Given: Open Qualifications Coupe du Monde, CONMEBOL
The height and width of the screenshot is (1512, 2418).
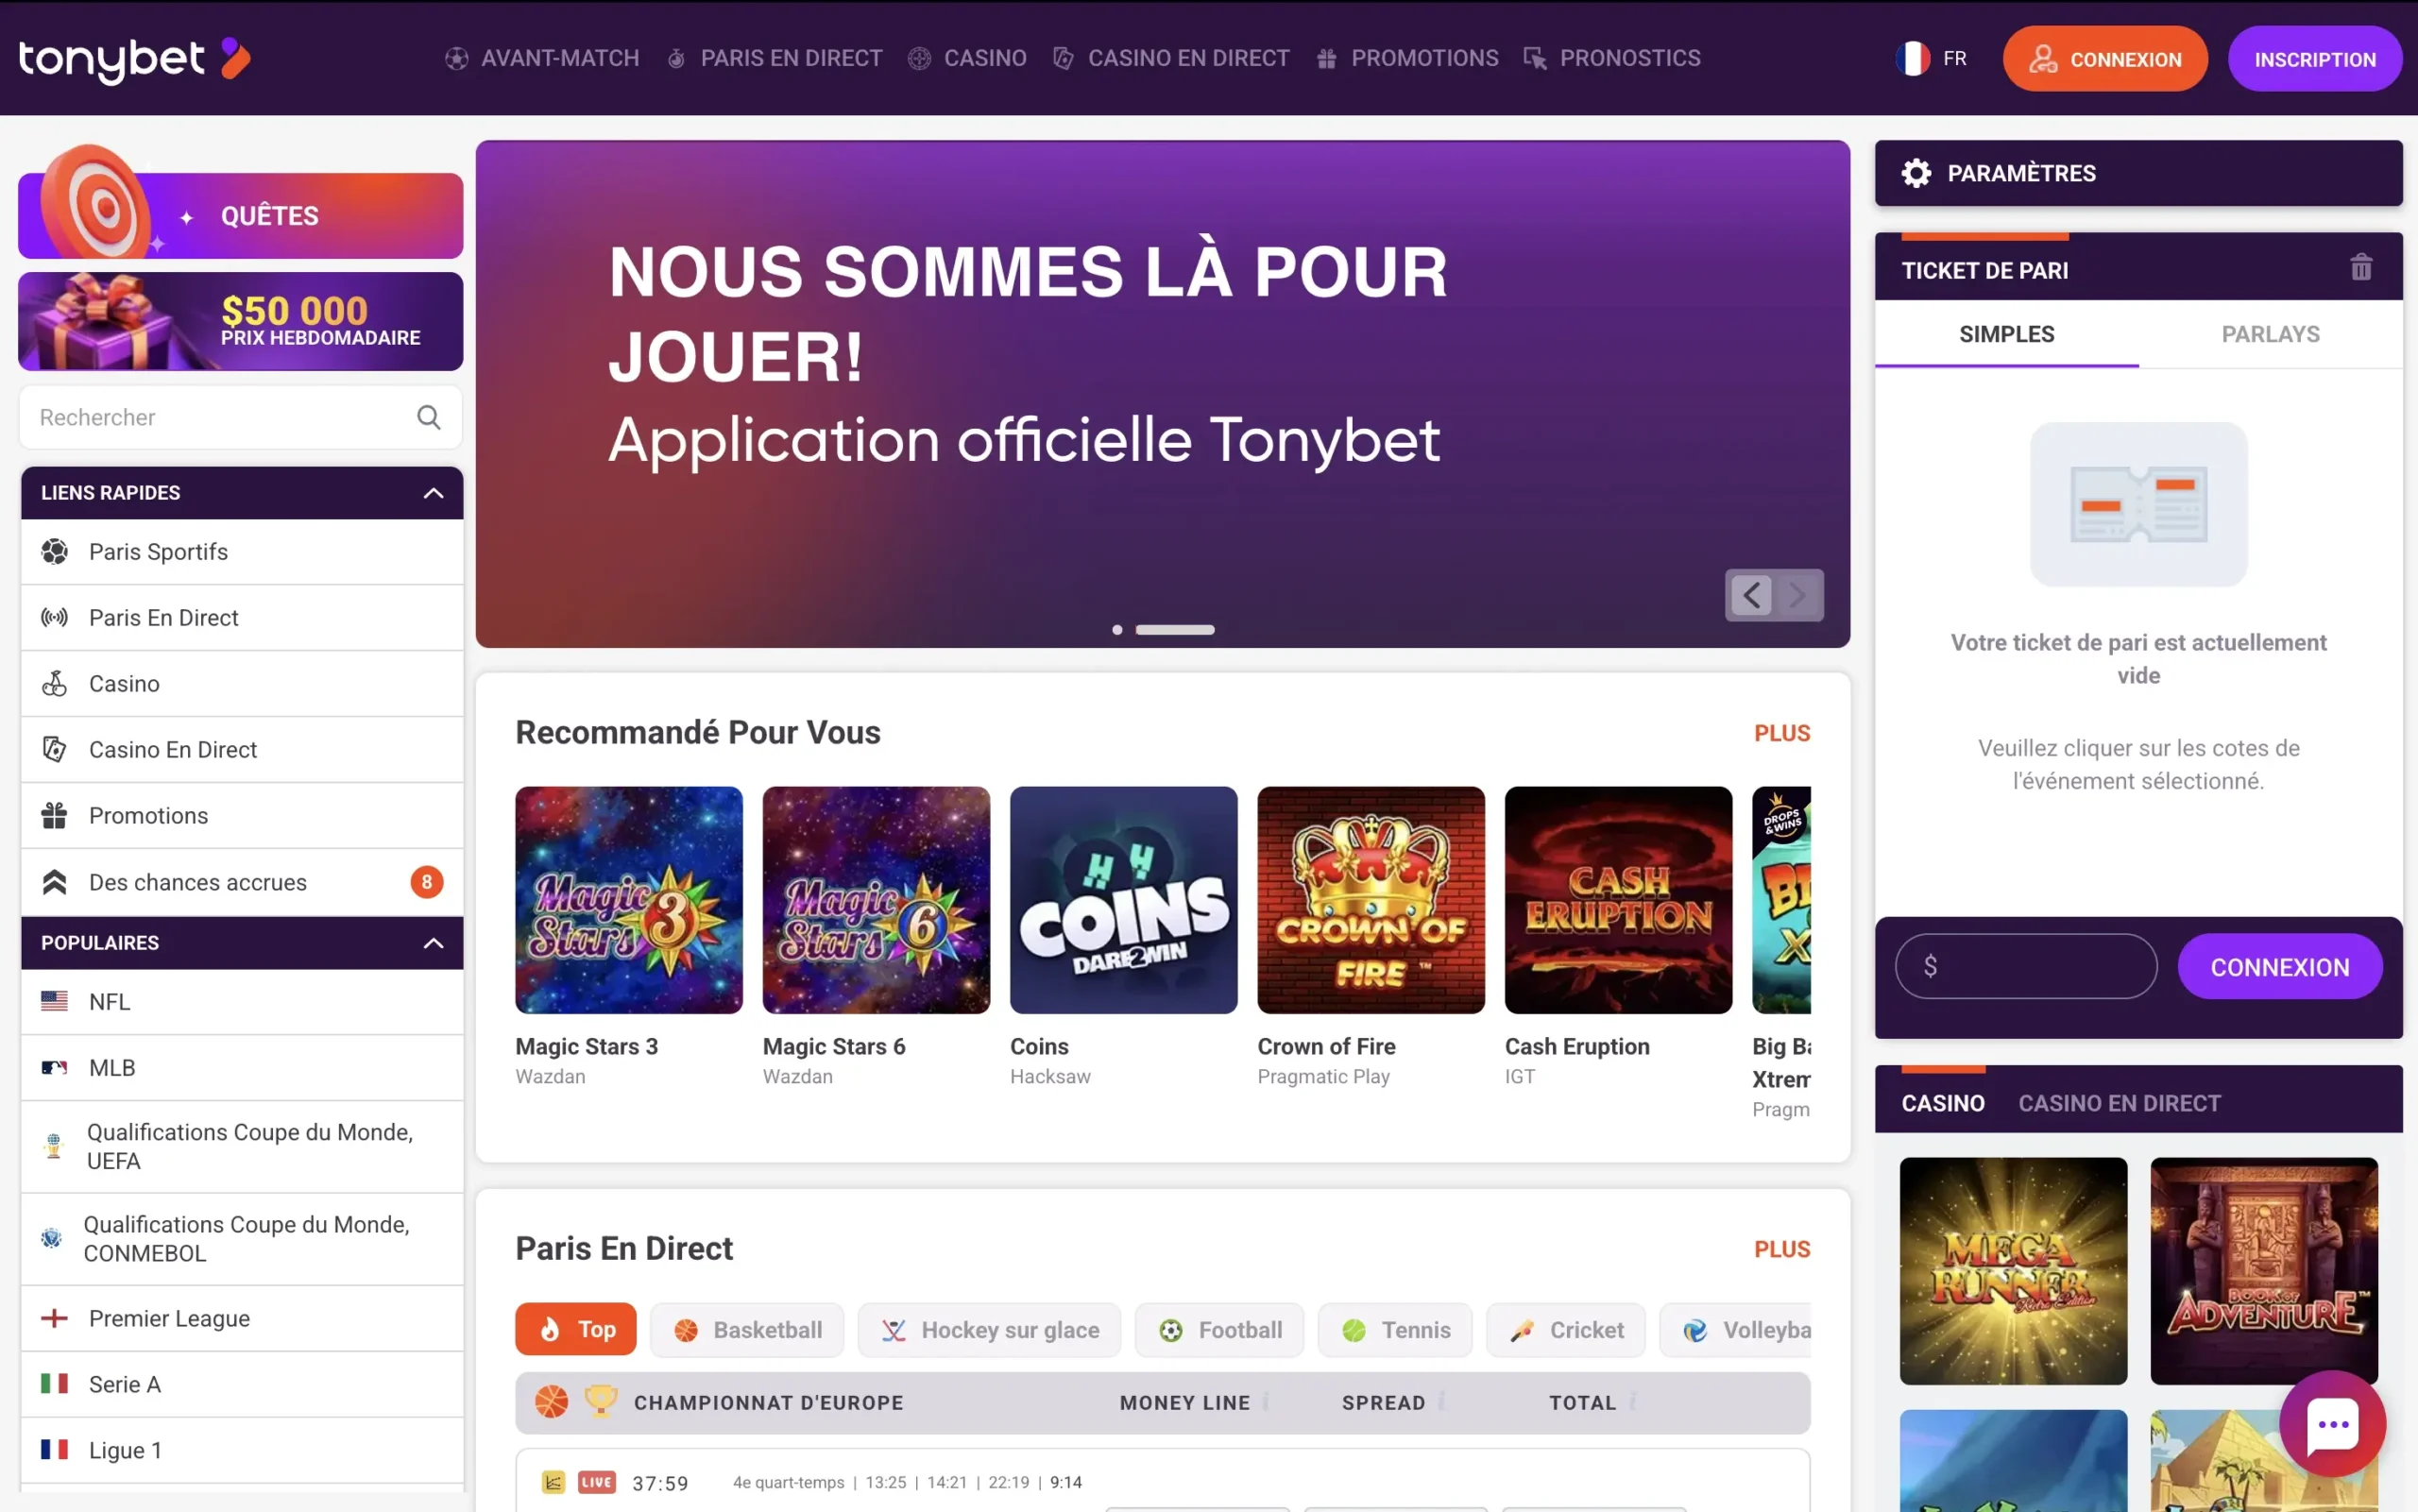Looking at the screenshot, I should (242, 1238).
